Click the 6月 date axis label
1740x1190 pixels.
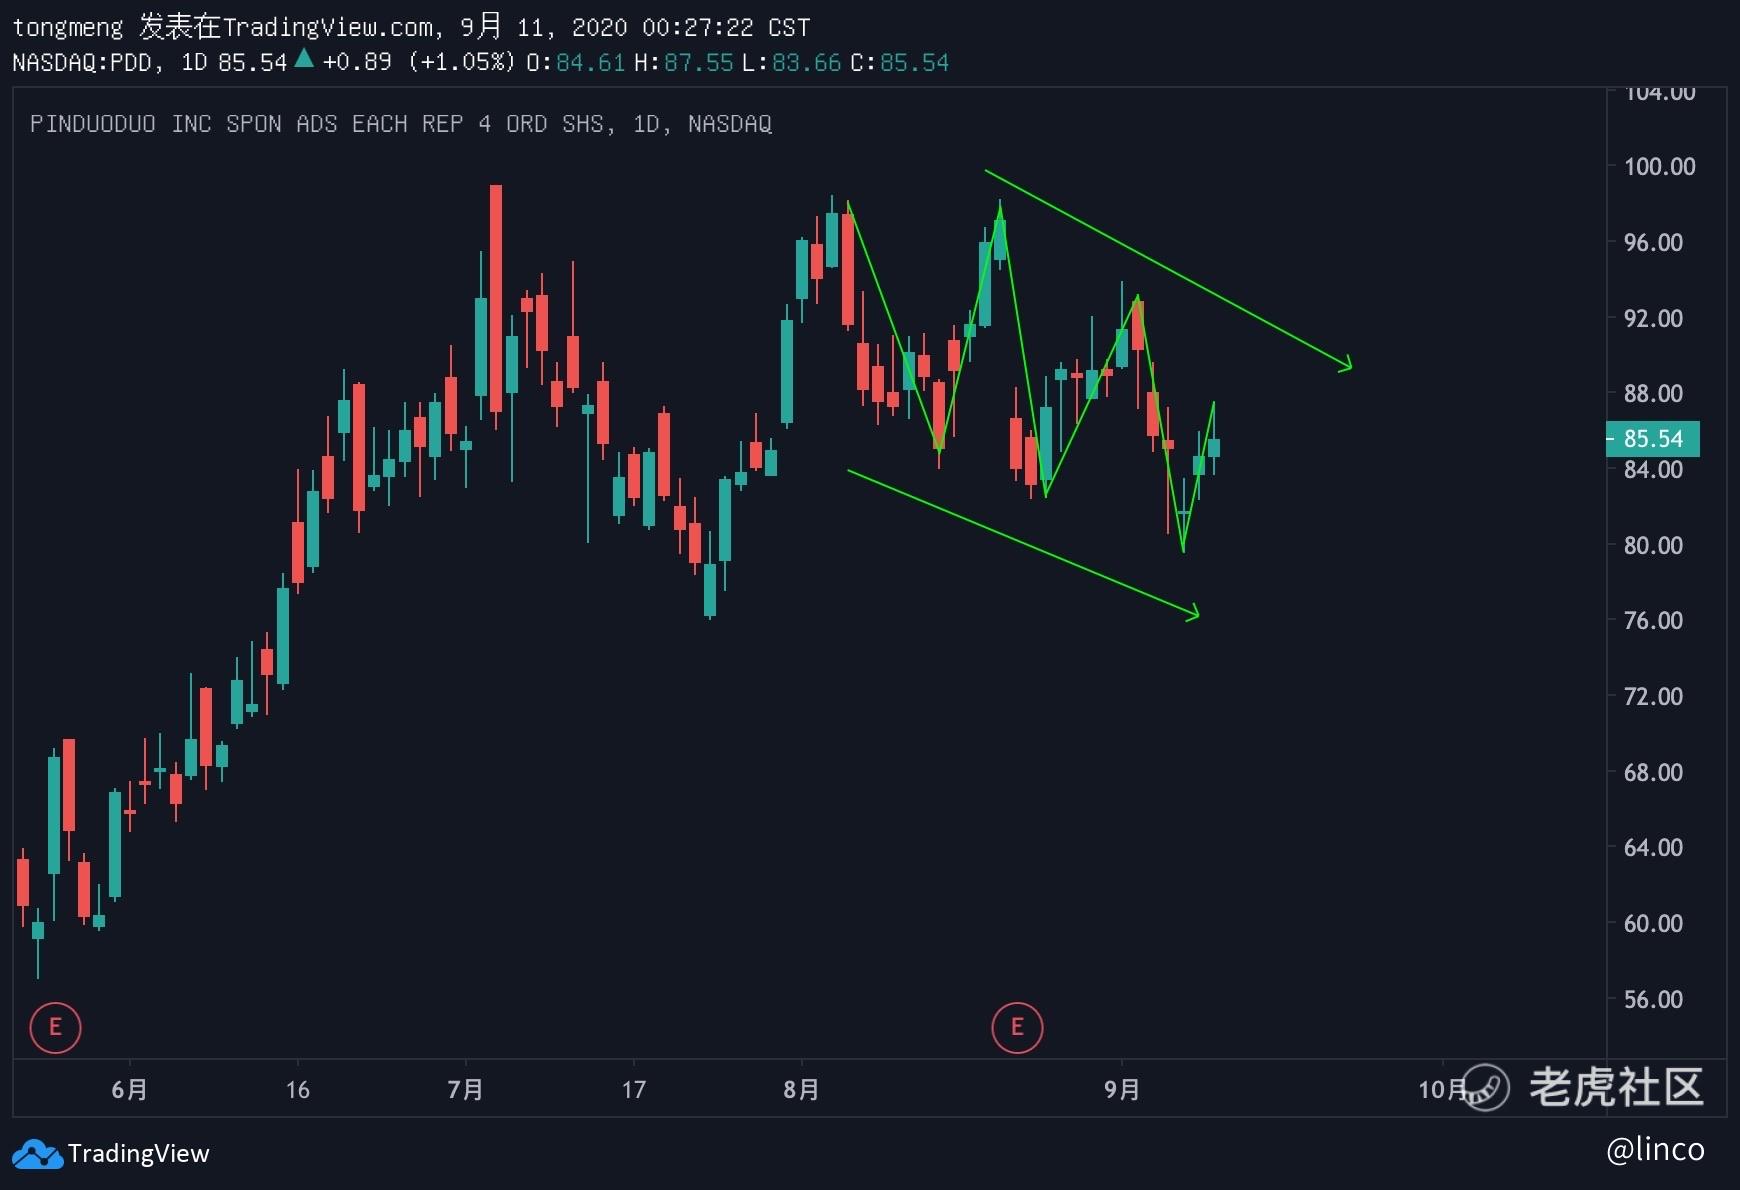pyautogui.click(x=129, y=1089)
